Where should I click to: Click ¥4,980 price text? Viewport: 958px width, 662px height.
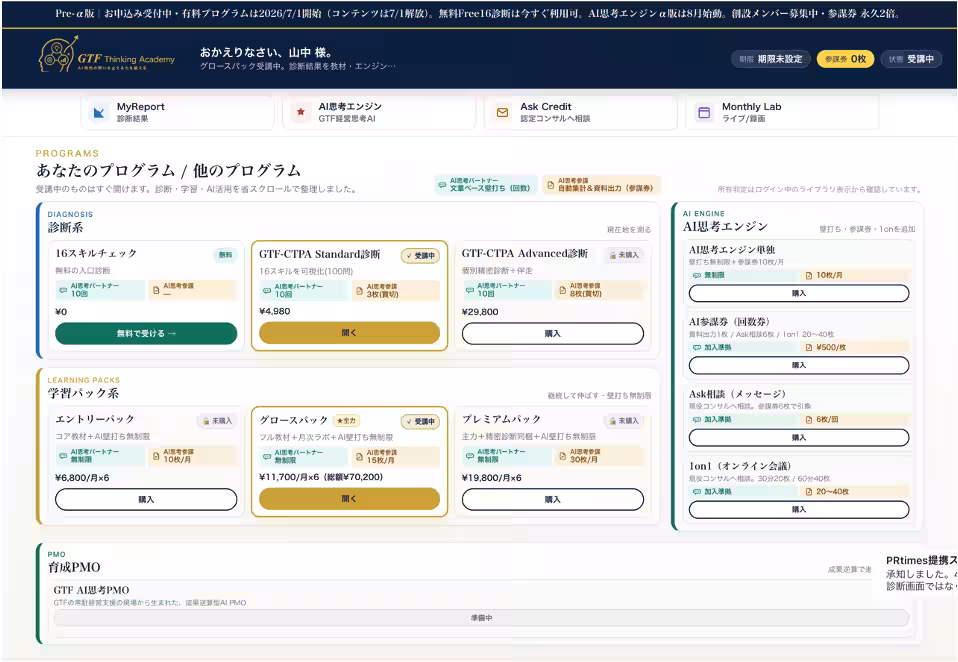[x=275, y=311]
